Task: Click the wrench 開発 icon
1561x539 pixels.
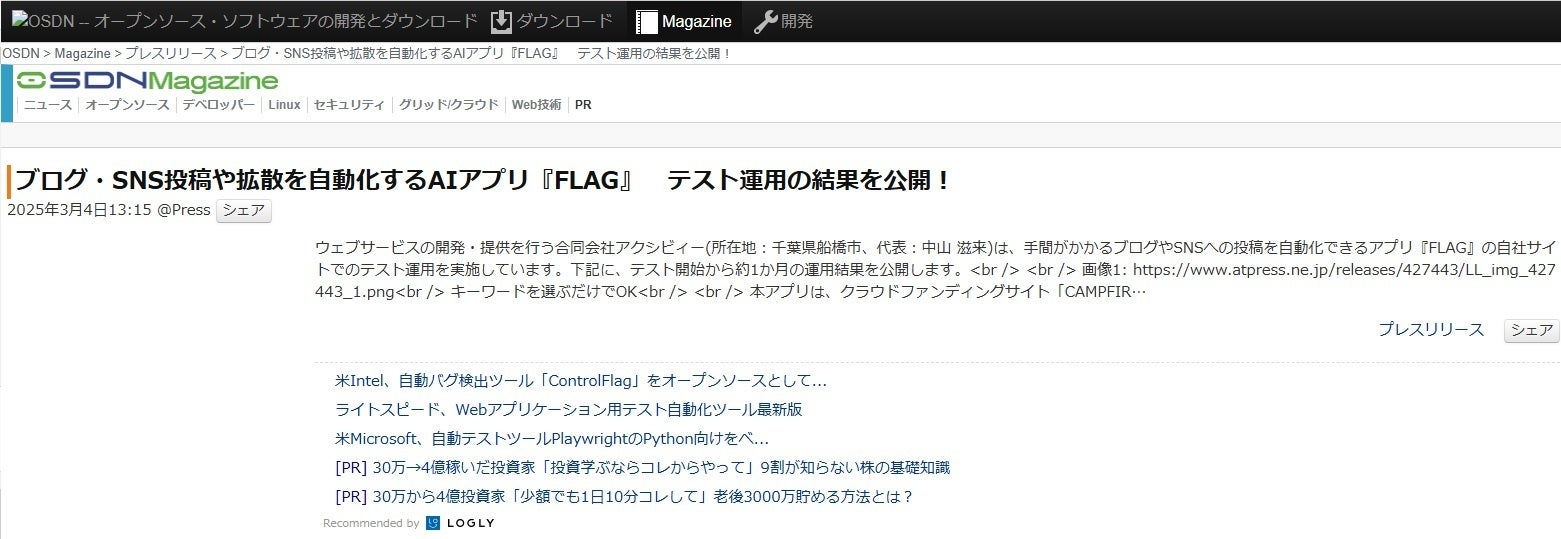Action: (x=765, y=21)
